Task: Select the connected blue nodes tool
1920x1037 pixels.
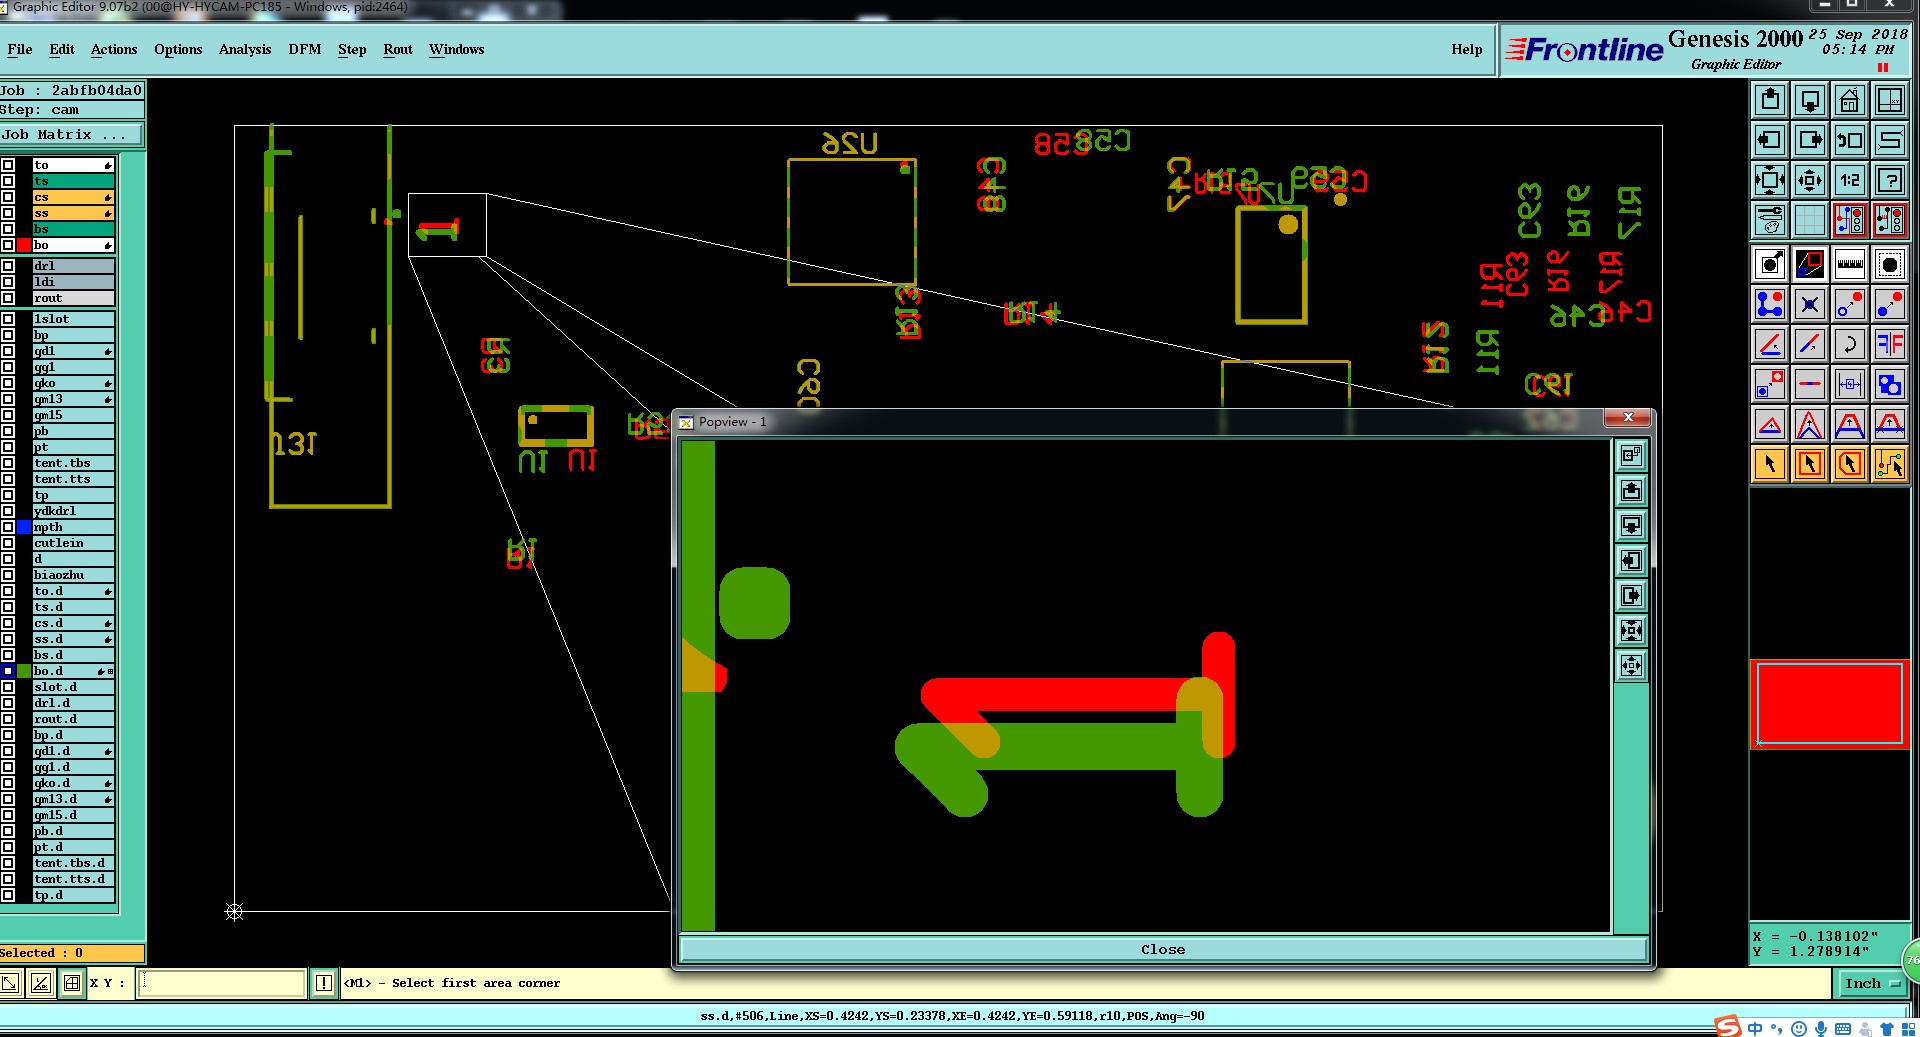Action: 1770,304
